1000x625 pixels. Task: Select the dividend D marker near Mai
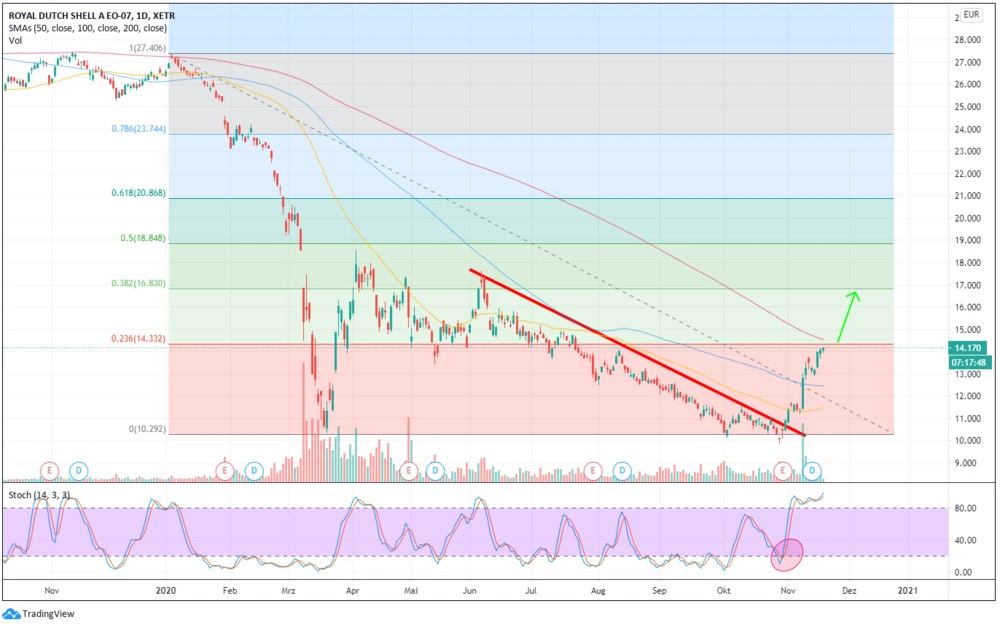pos(435,471)
